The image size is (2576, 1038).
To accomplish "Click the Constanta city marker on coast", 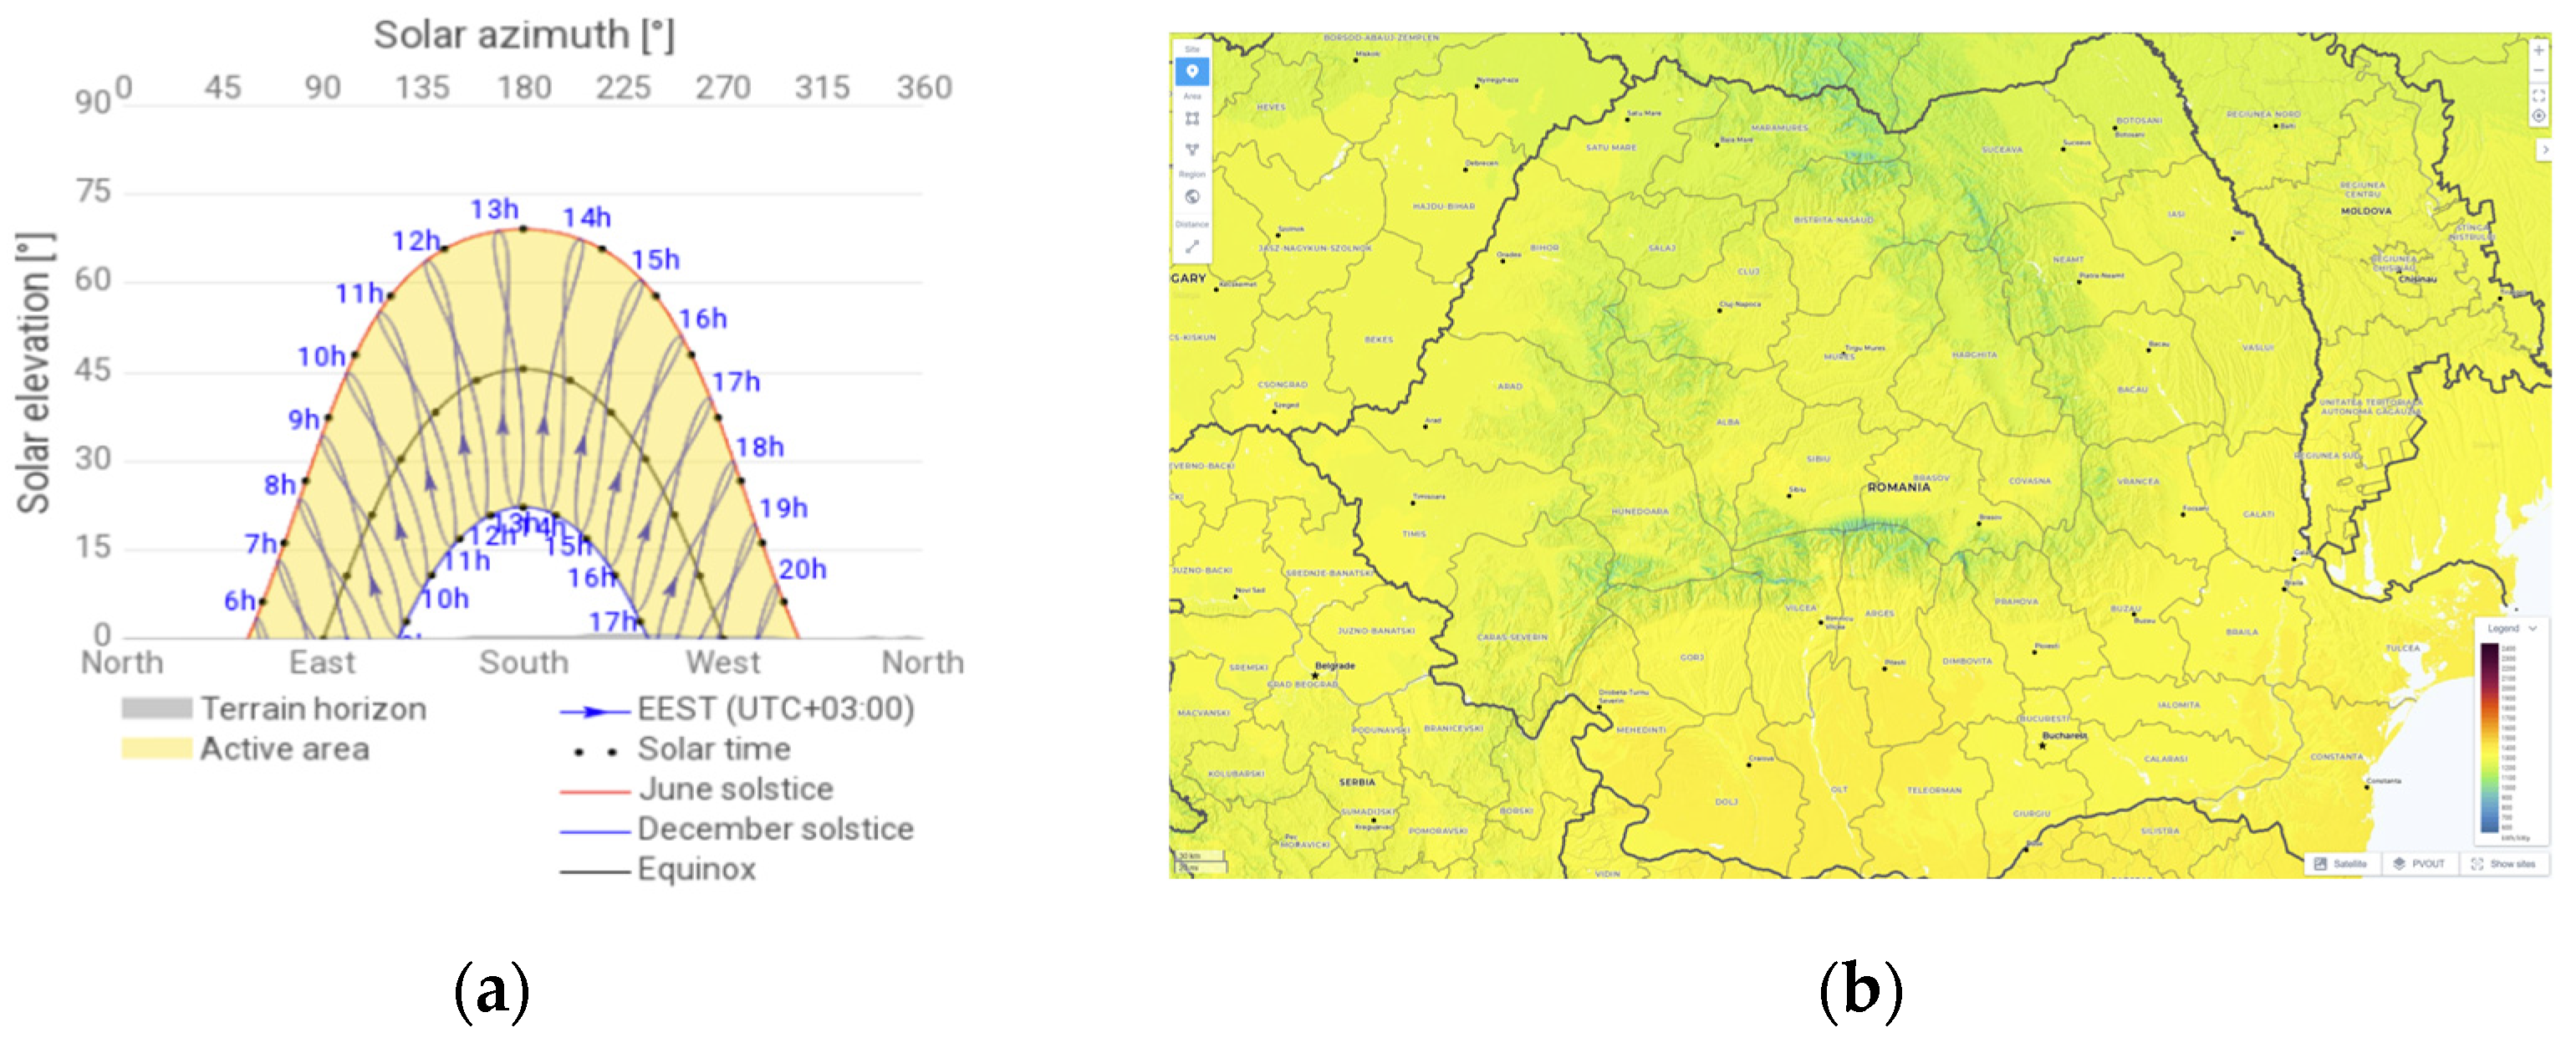I will (2367, 787).
